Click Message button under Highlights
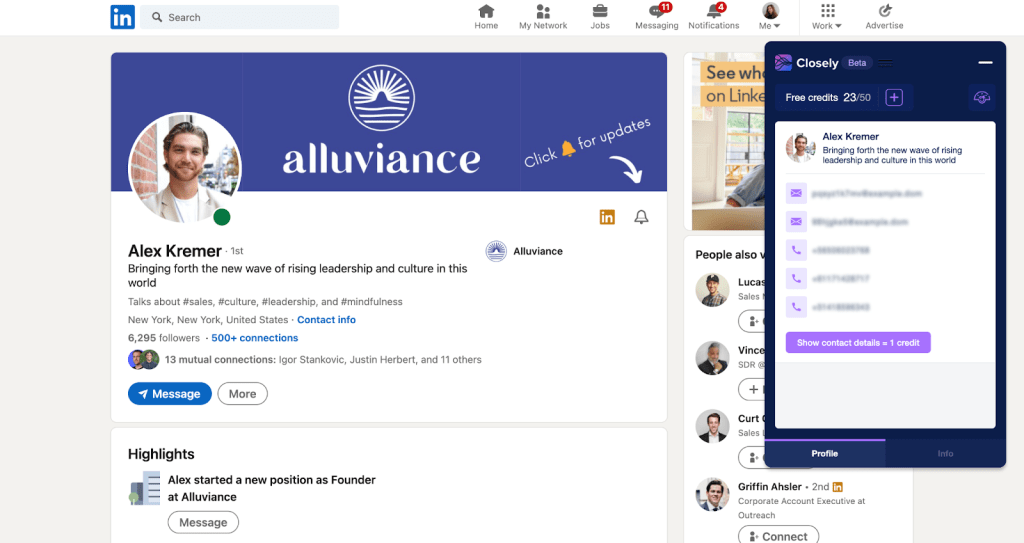The width and height of the screenshot is (1024, 543). click(x=203, y=522)
